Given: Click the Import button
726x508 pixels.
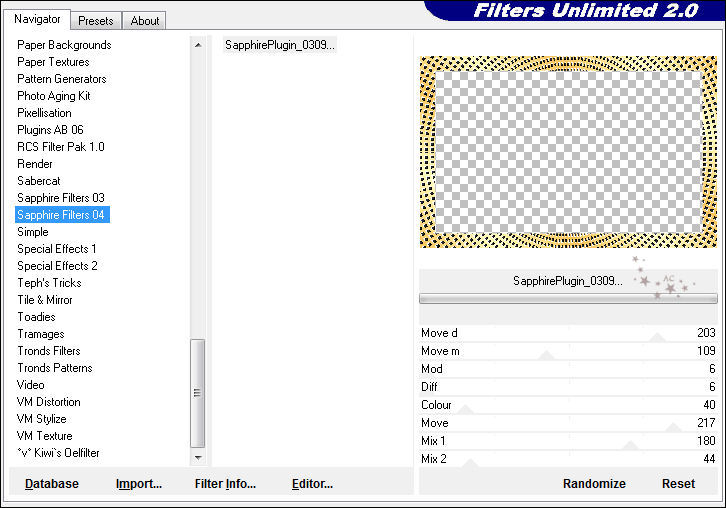Looking at the screenshot, I should [x=139, y=484].
